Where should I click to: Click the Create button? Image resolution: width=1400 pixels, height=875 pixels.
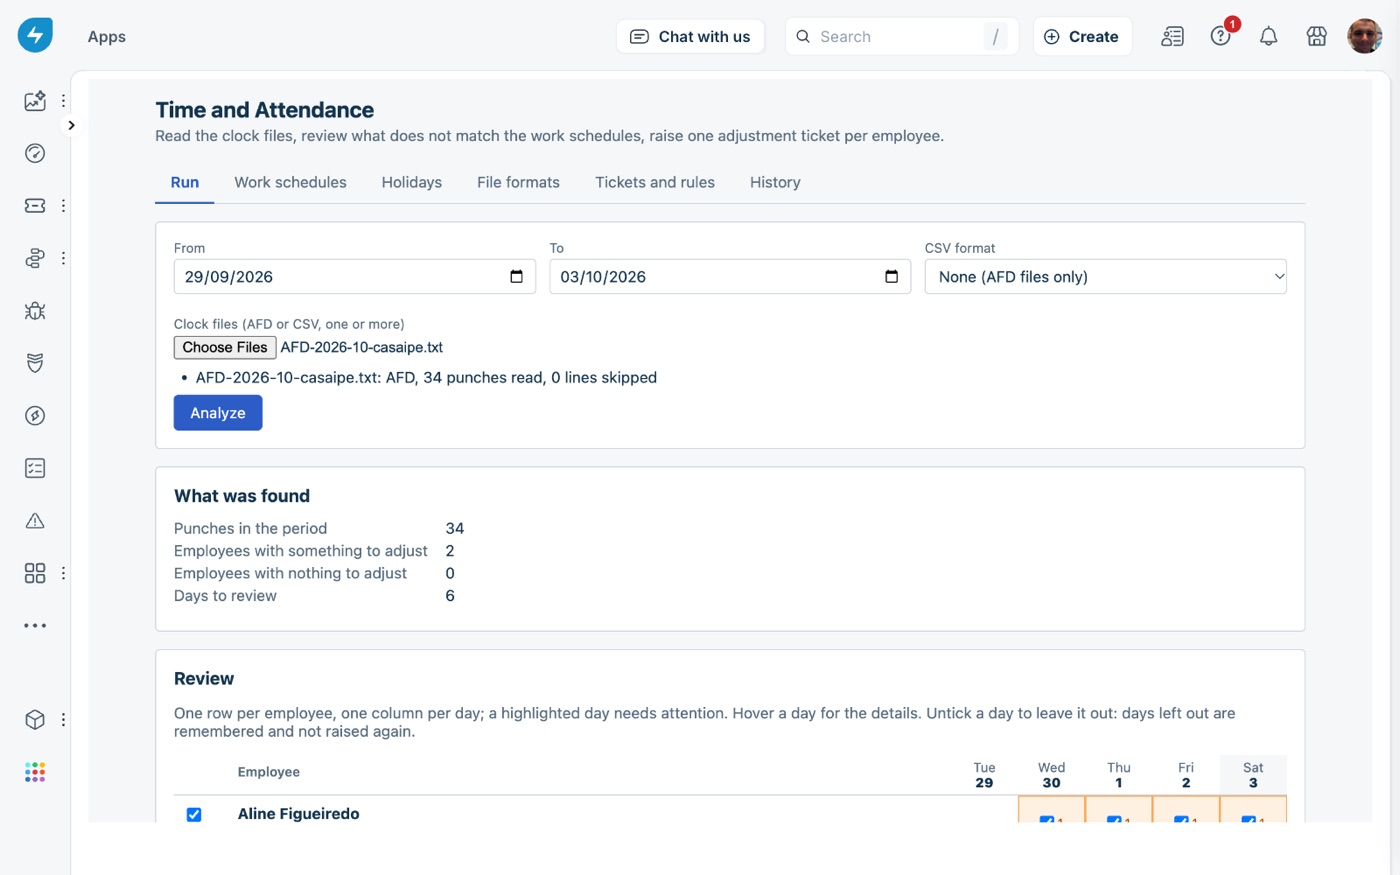click(1082, 36)
